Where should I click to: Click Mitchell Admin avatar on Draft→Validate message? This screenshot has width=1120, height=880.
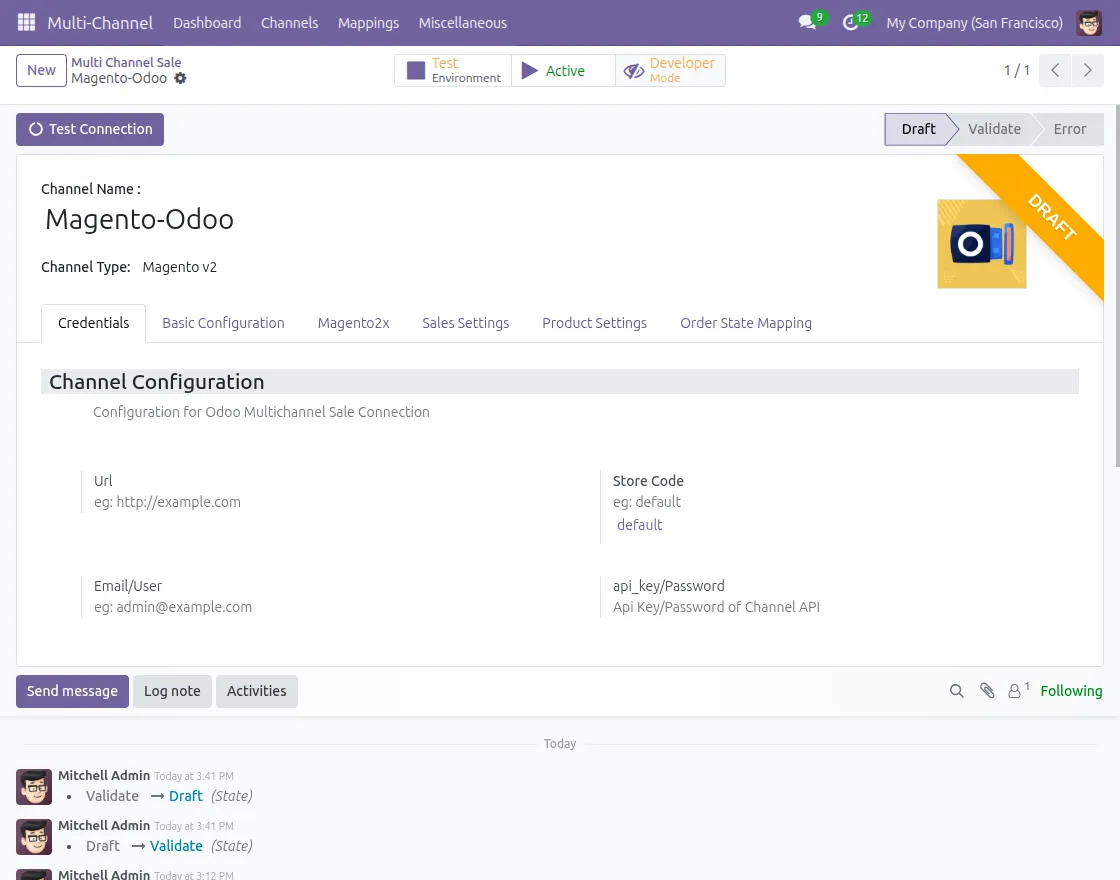click(34, 836)
